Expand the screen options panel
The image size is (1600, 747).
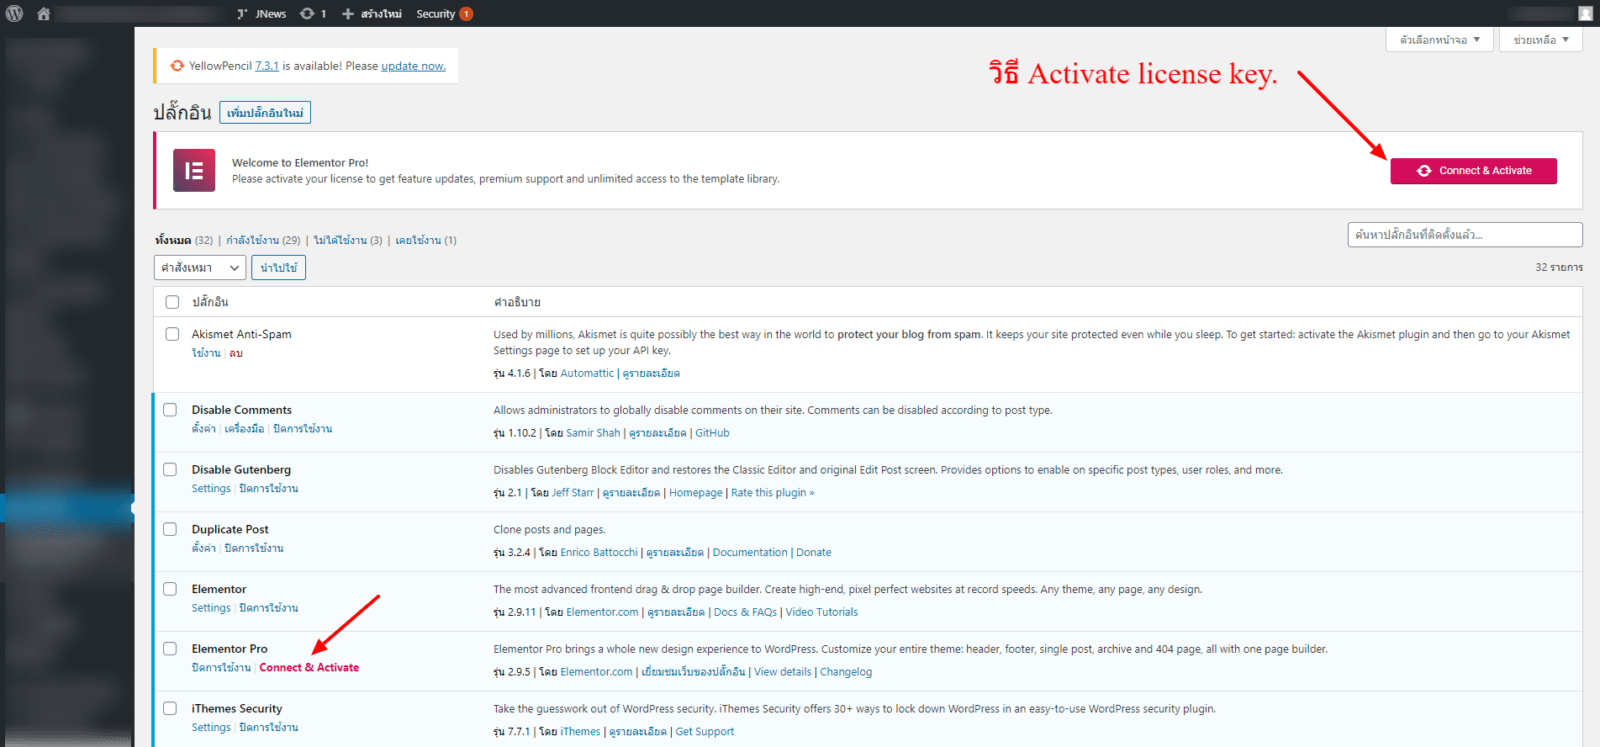1439,40
